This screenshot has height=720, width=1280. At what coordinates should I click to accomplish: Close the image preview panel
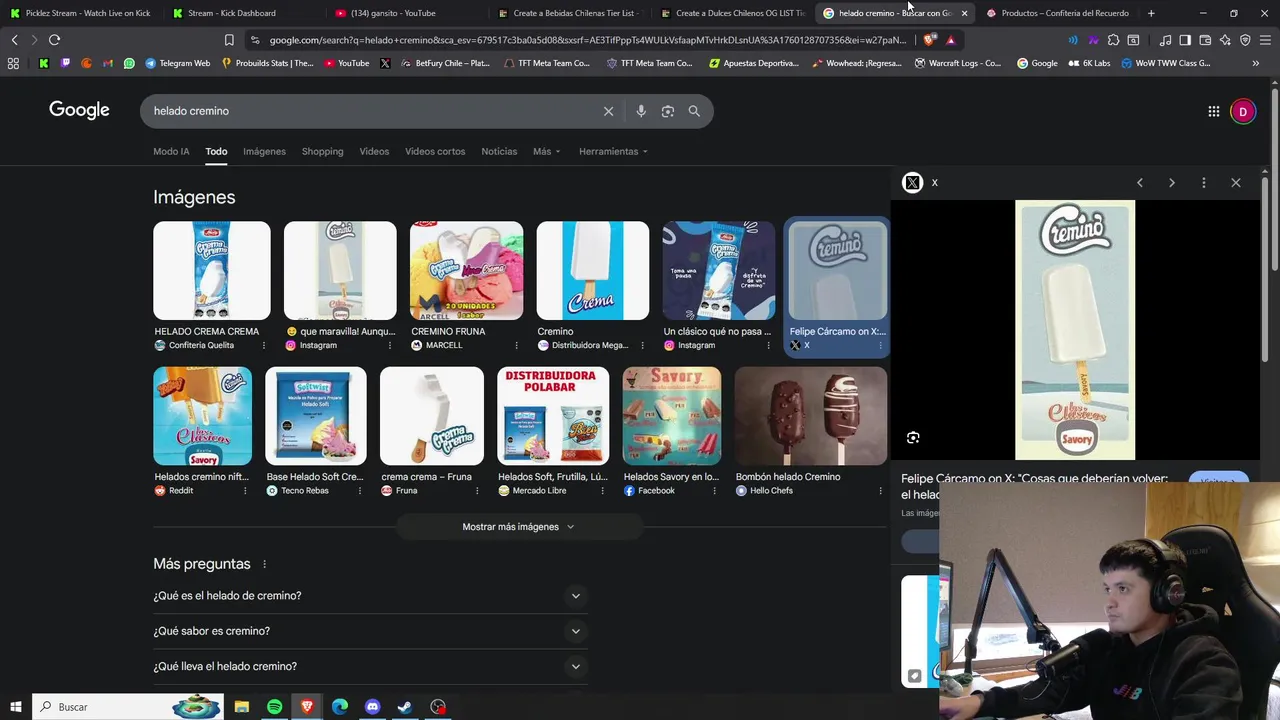[1236, 183]
